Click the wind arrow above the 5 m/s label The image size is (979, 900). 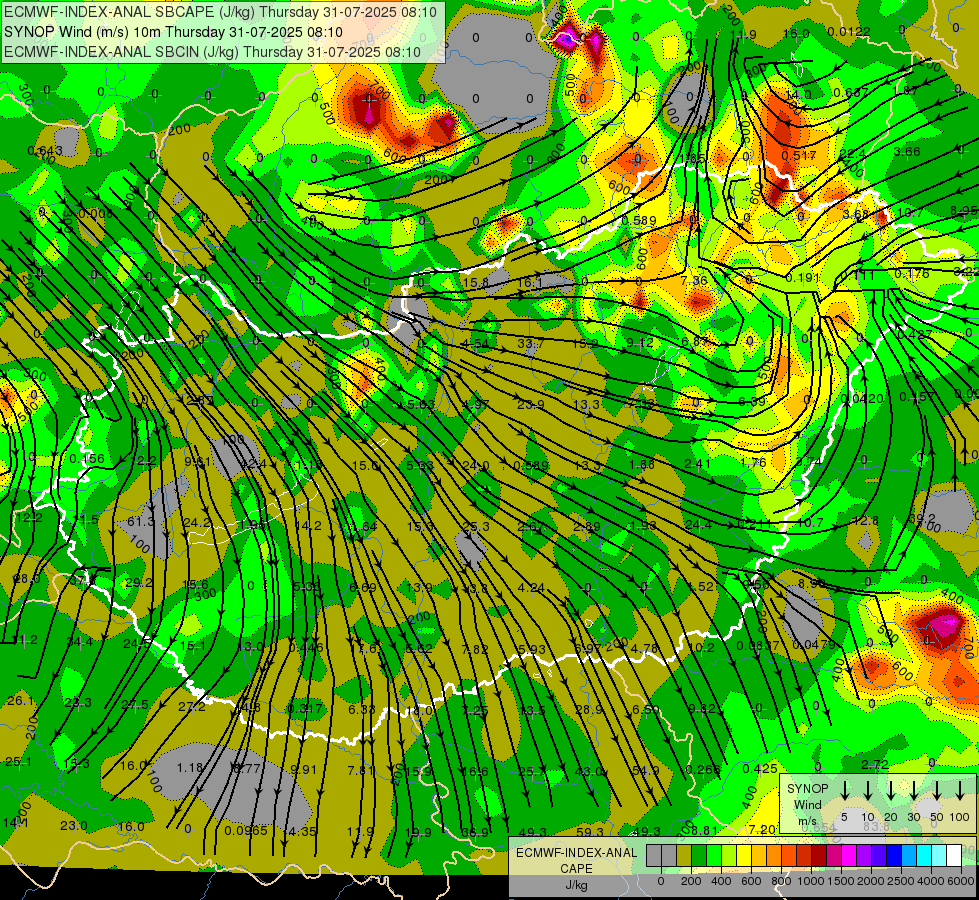(845, 790)
